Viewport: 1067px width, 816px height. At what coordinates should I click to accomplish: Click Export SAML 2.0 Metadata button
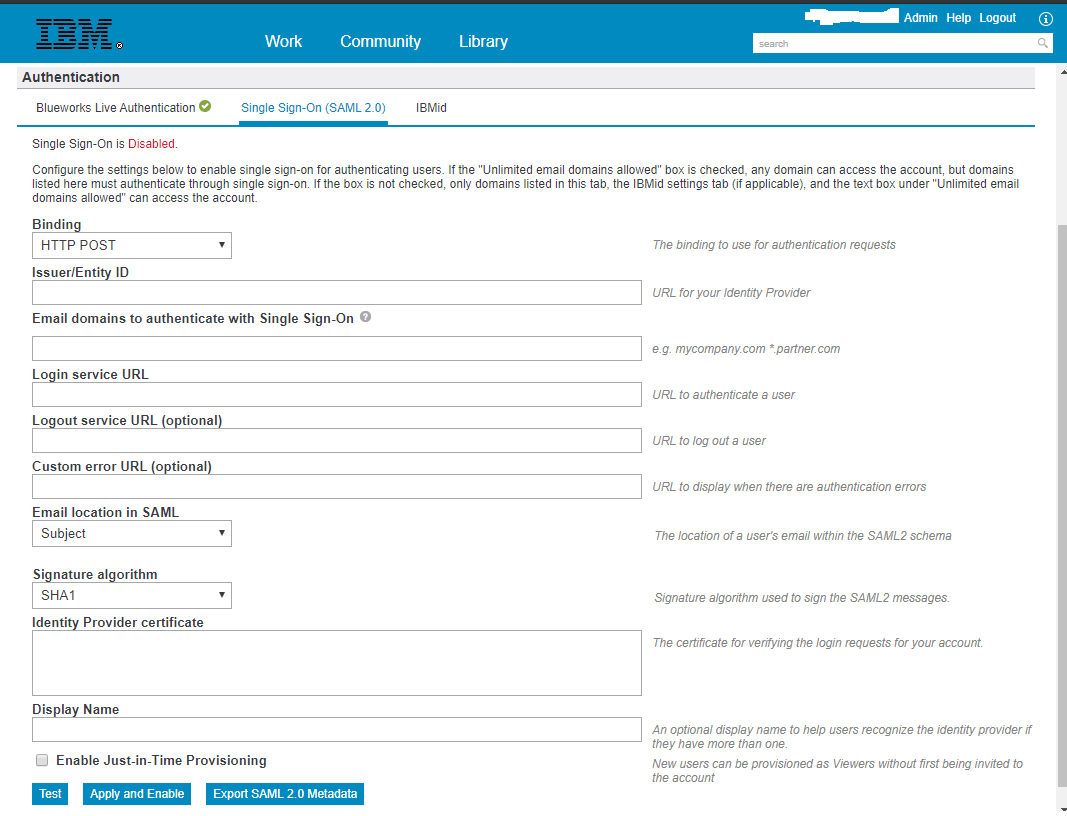(x=285, y=794)
